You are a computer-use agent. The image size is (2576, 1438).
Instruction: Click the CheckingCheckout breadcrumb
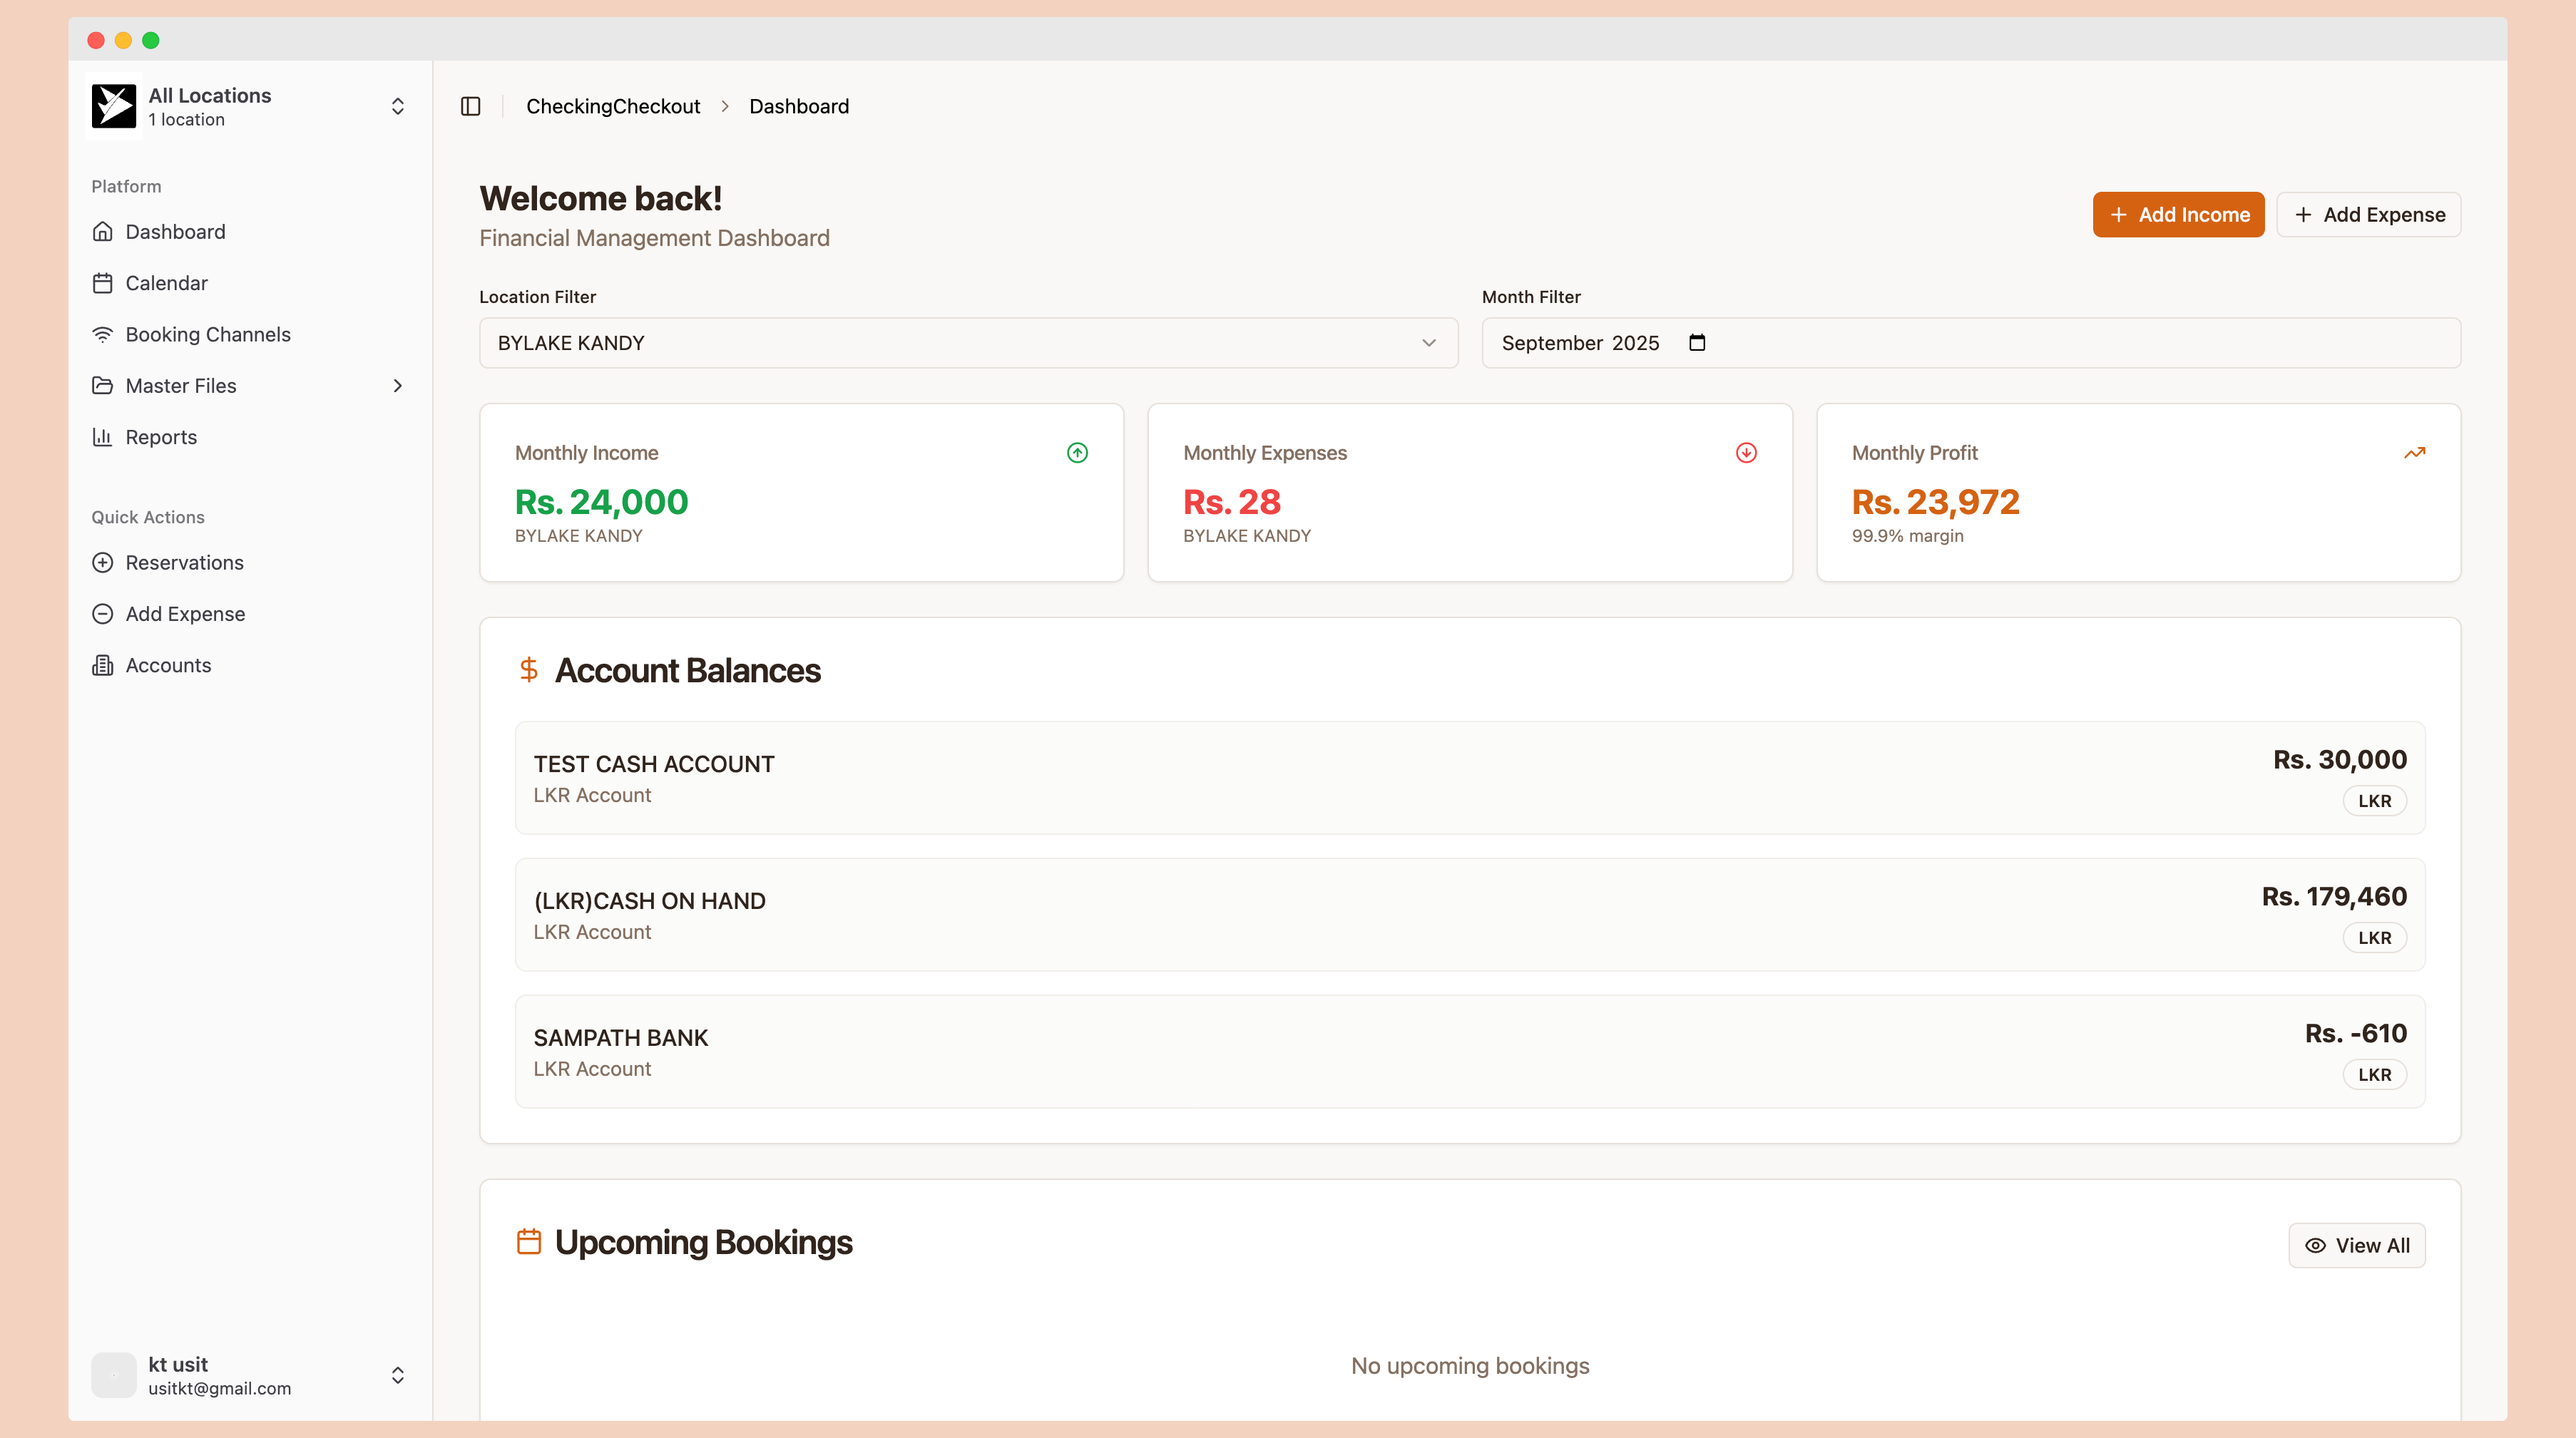pyautogui.click(x=613, y=106)
